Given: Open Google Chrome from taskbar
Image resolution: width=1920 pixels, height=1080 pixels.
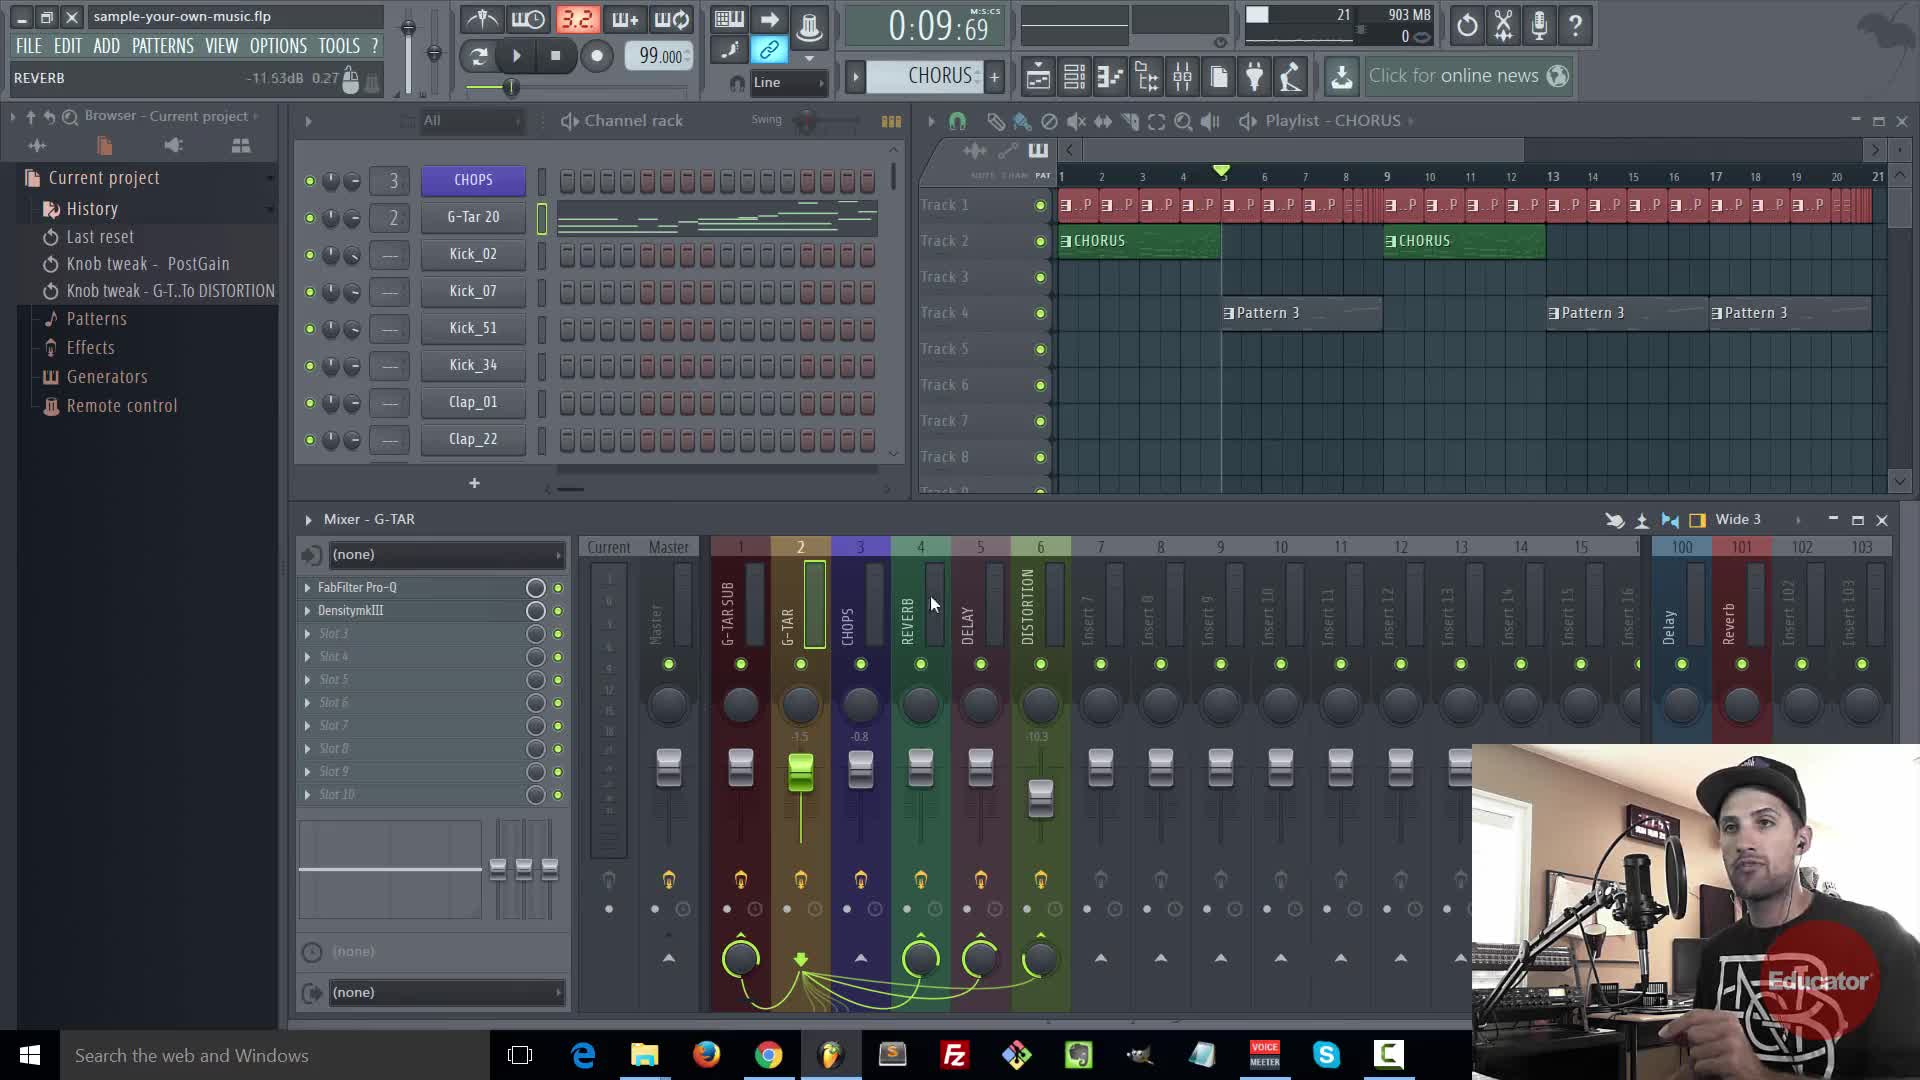Looking at the screenshot, I should 768,1055.
